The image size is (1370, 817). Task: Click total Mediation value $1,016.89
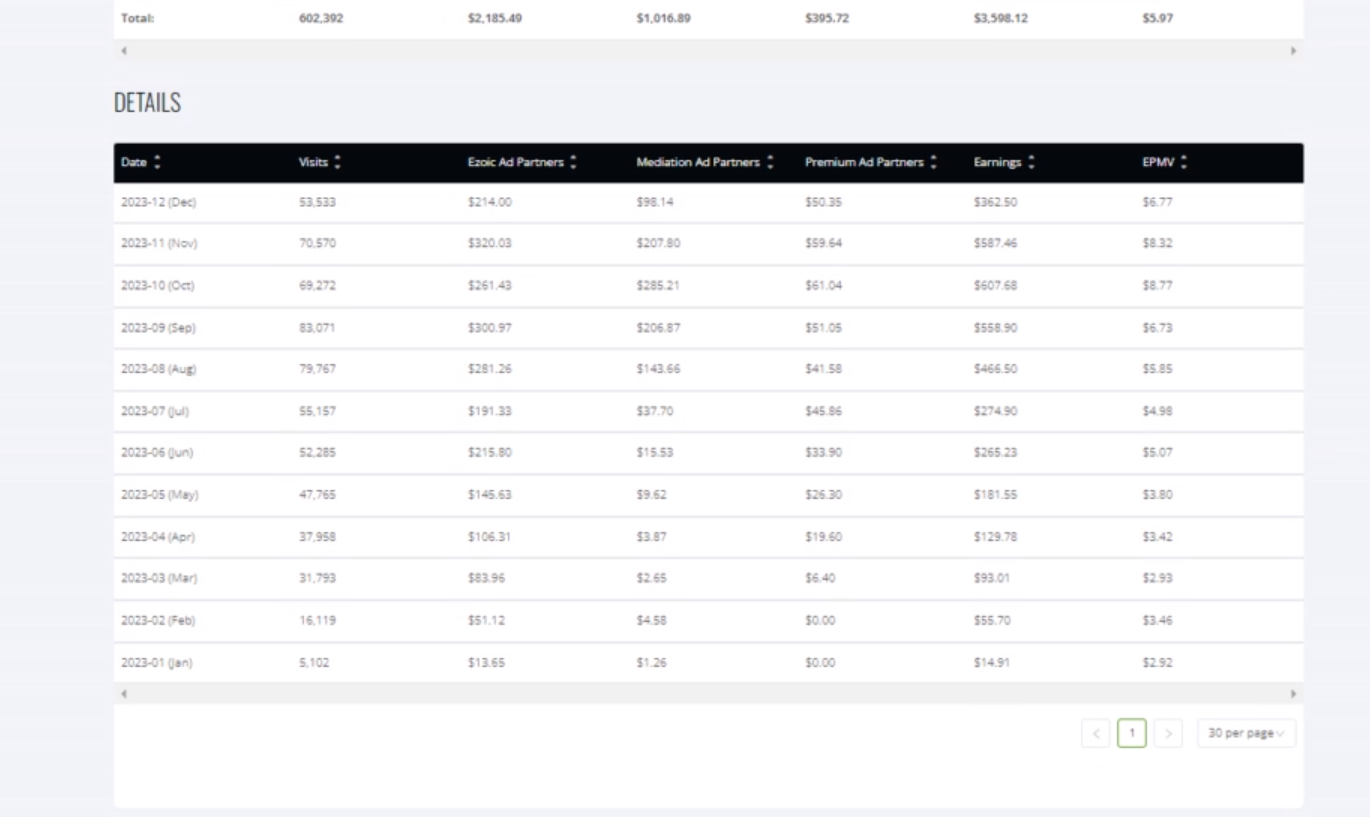[665, 18]
